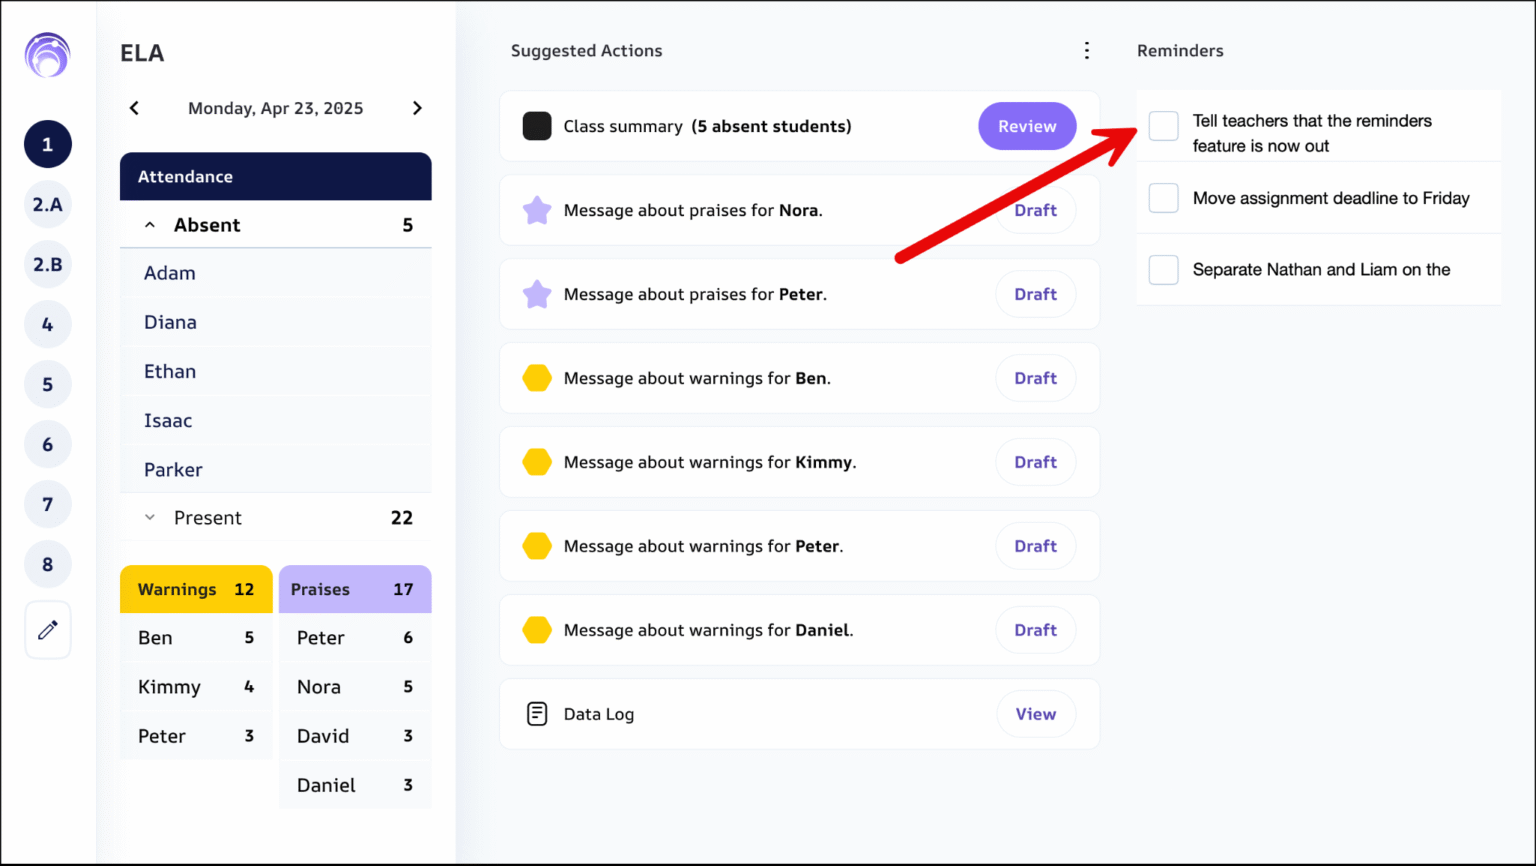
Task: Click the yellow hexagon icon beside Ben's warning
Action: [x=537, y=378]
